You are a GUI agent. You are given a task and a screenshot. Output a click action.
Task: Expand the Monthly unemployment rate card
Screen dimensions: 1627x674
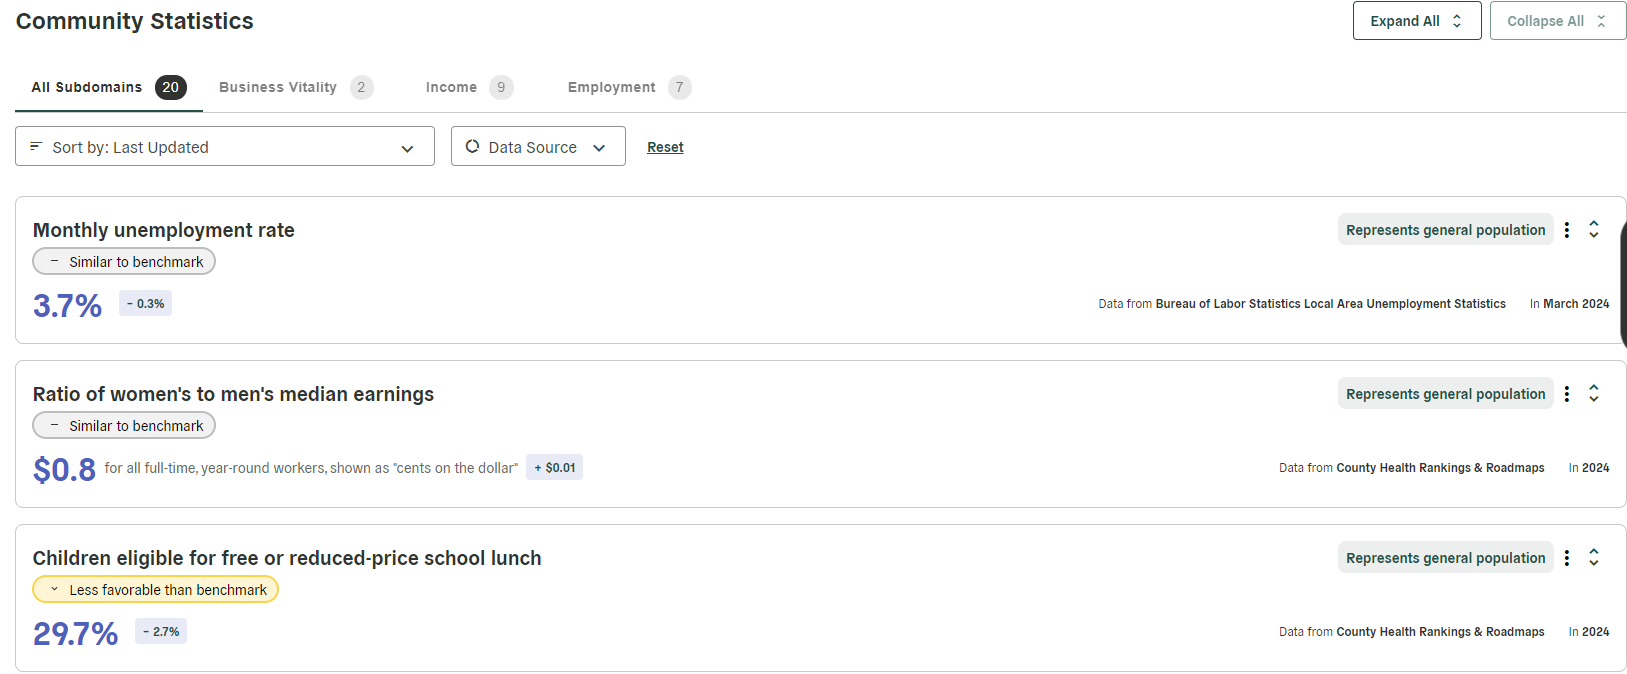click(1593, 229)
